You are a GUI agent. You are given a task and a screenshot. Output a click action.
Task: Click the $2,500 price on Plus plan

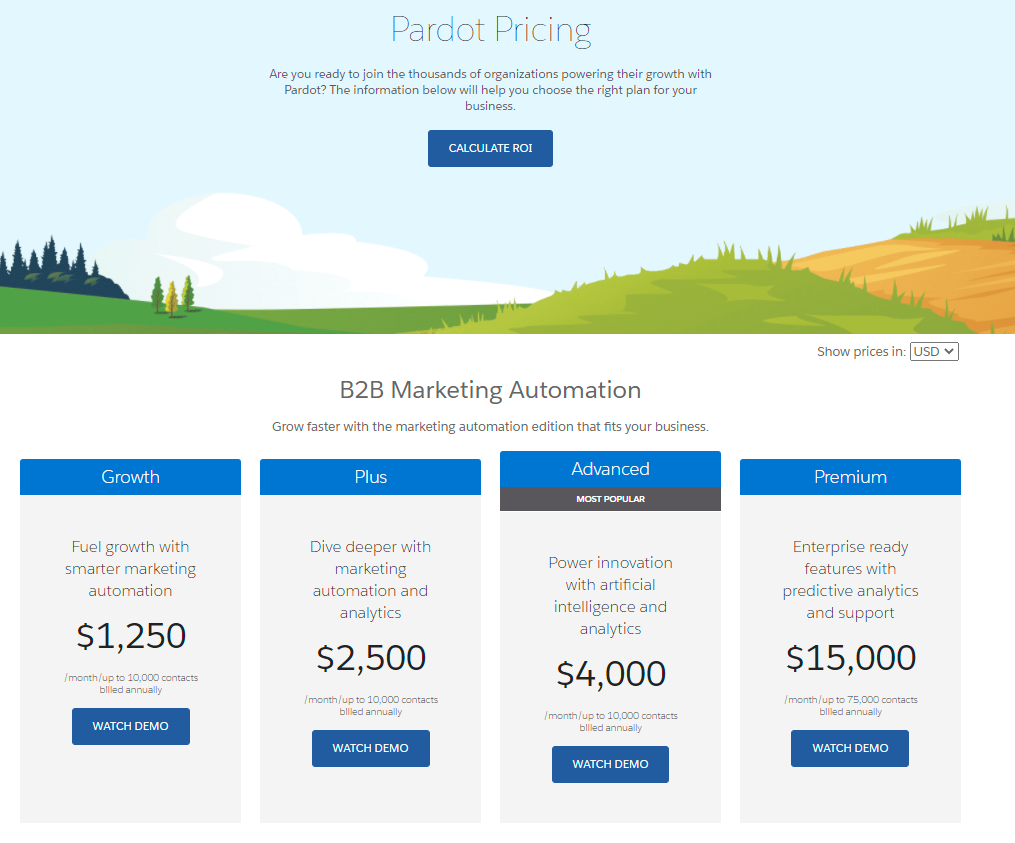[370, 659]
